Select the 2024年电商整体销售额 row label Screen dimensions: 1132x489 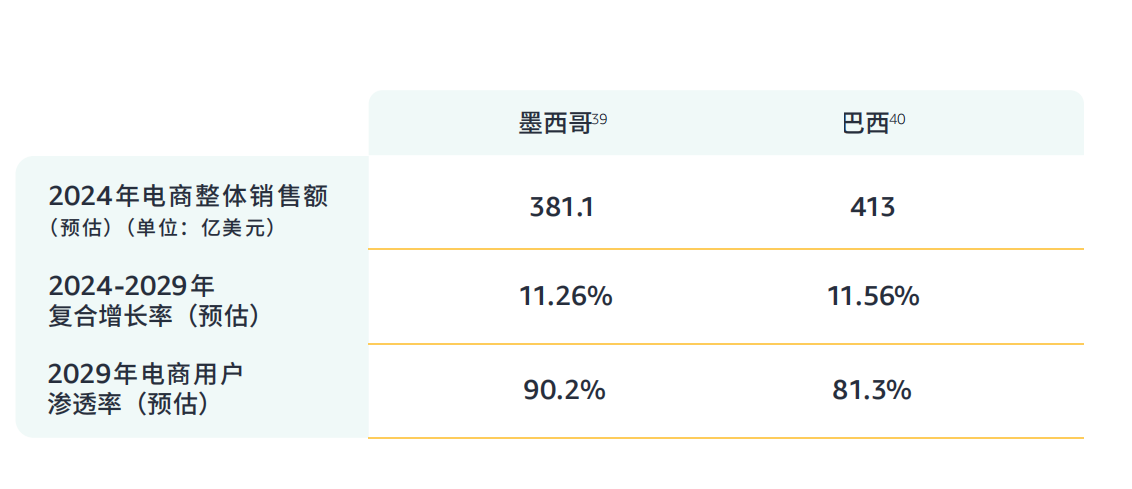point(188,196)
